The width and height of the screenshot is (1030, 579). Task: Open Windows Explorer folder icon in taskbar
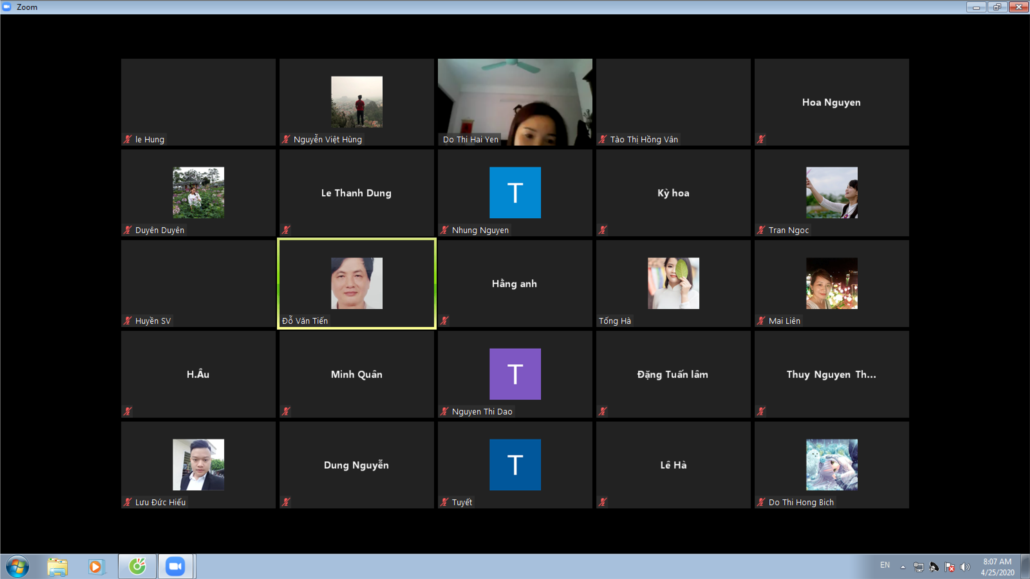57,566
